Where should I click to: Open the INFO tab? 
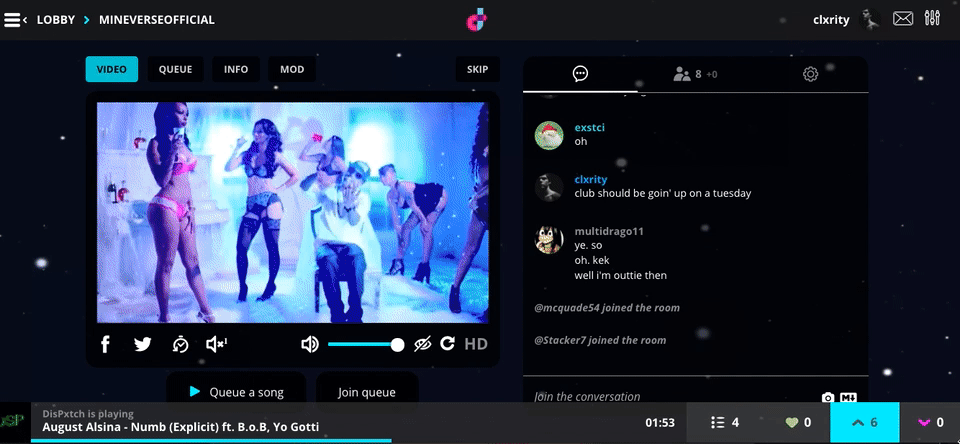tap(236, 69)
